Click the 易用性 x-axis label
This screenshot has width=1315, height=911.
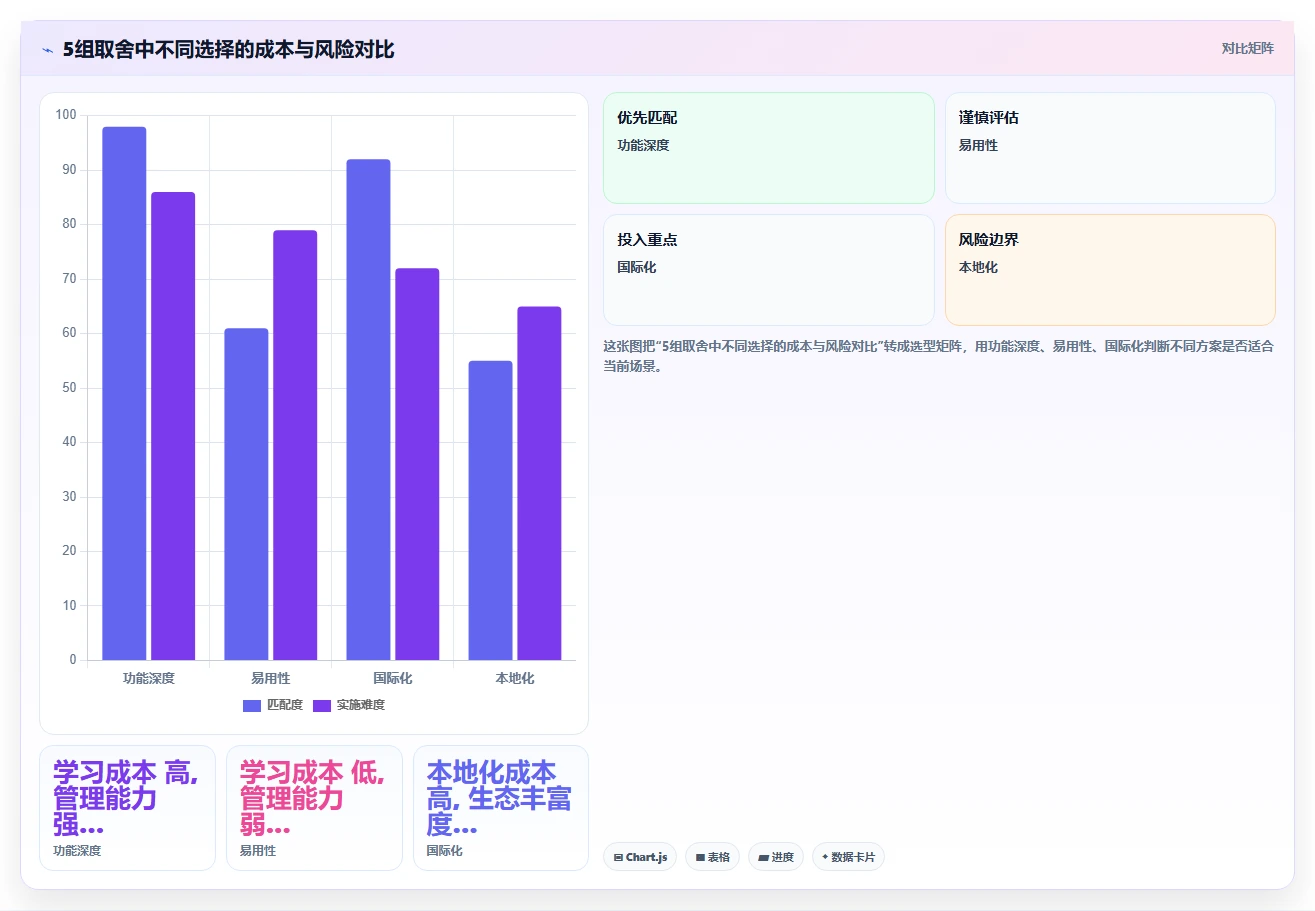point(271,678)
